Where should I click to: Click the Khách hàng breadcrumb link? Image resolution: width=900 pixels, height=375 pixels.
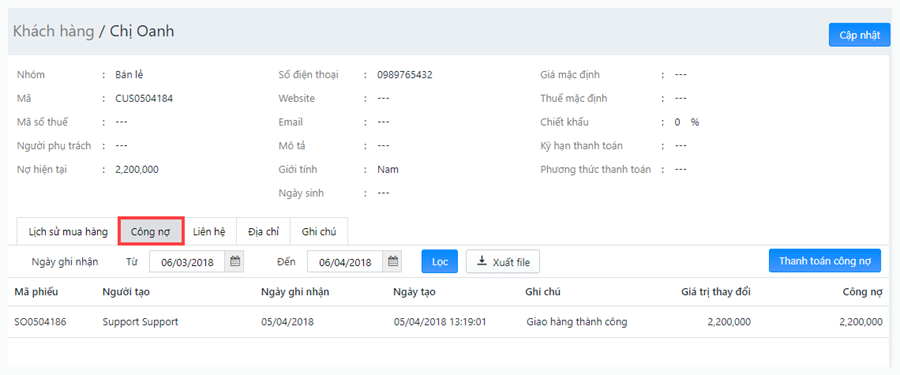[x=53, y=31]
